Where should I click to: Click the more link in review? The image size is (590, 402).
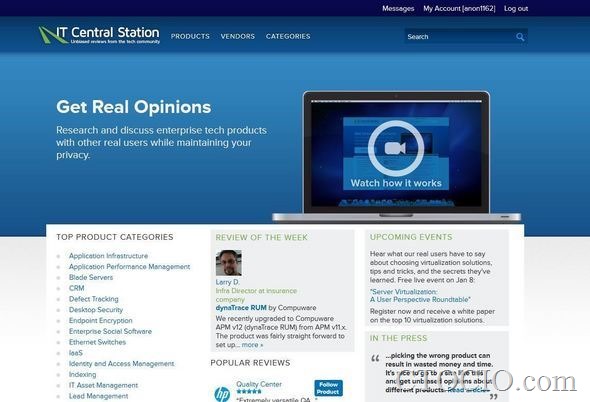point(252,345)
